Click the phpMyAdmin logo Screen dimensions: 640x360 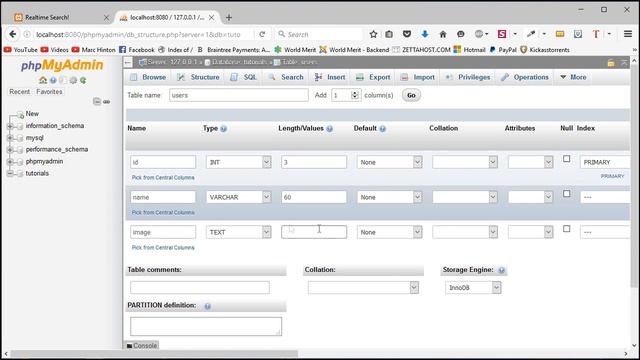(62, 65)
